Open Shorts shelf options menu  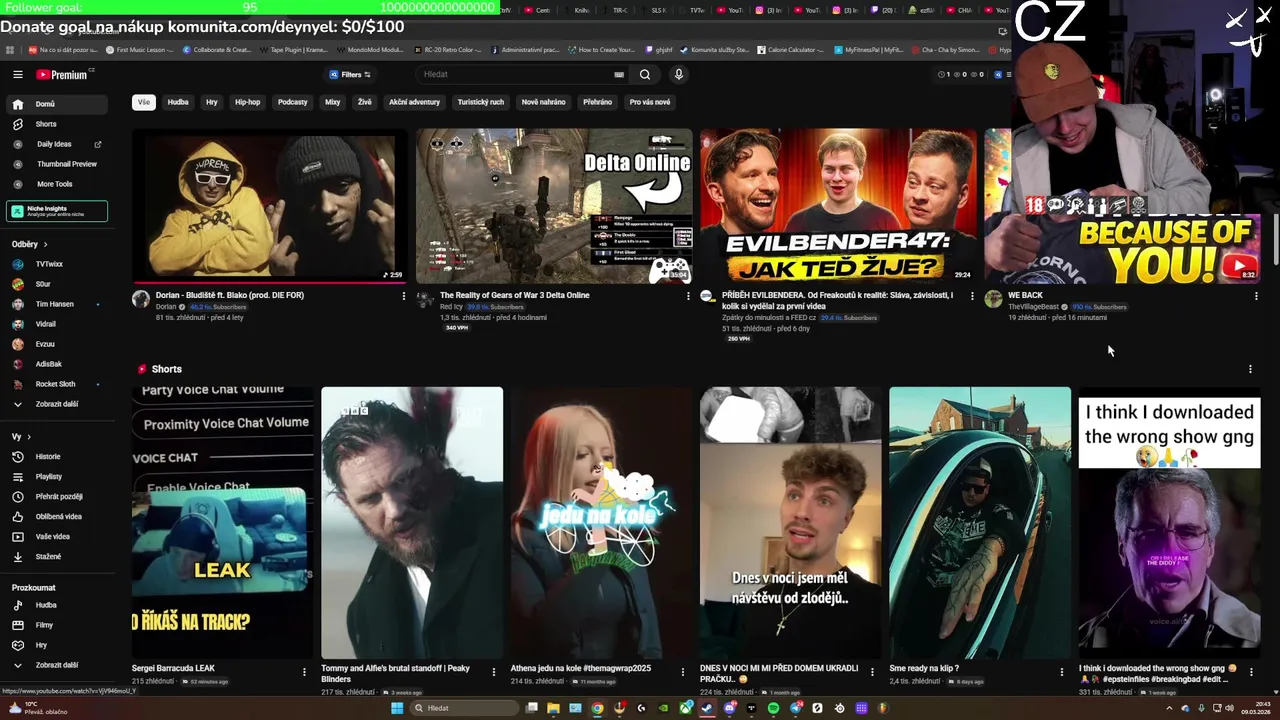point(1250,369)
